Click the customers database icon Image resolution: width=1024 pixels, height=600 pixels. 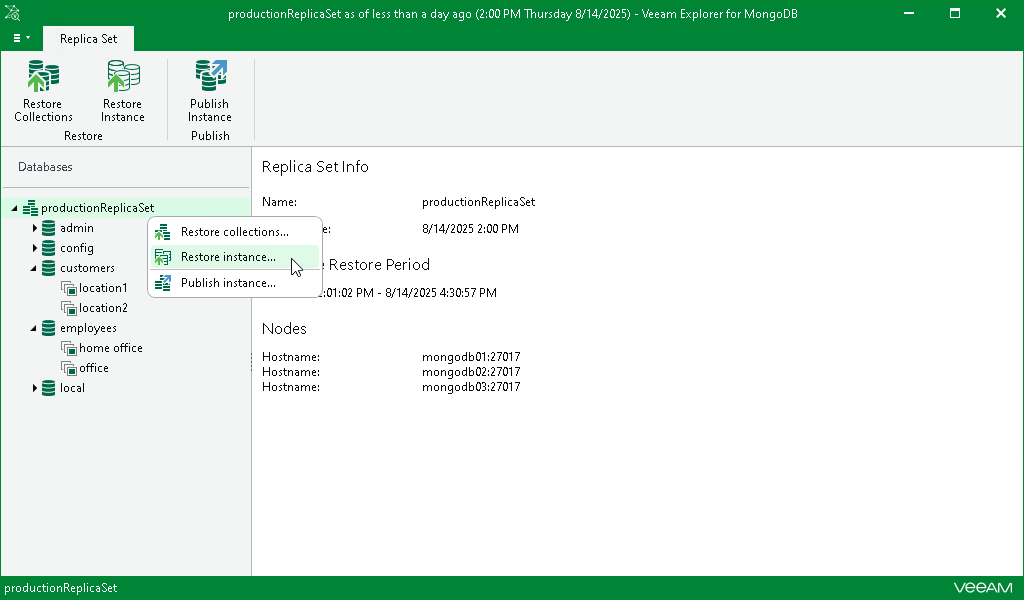pos(48,268)
